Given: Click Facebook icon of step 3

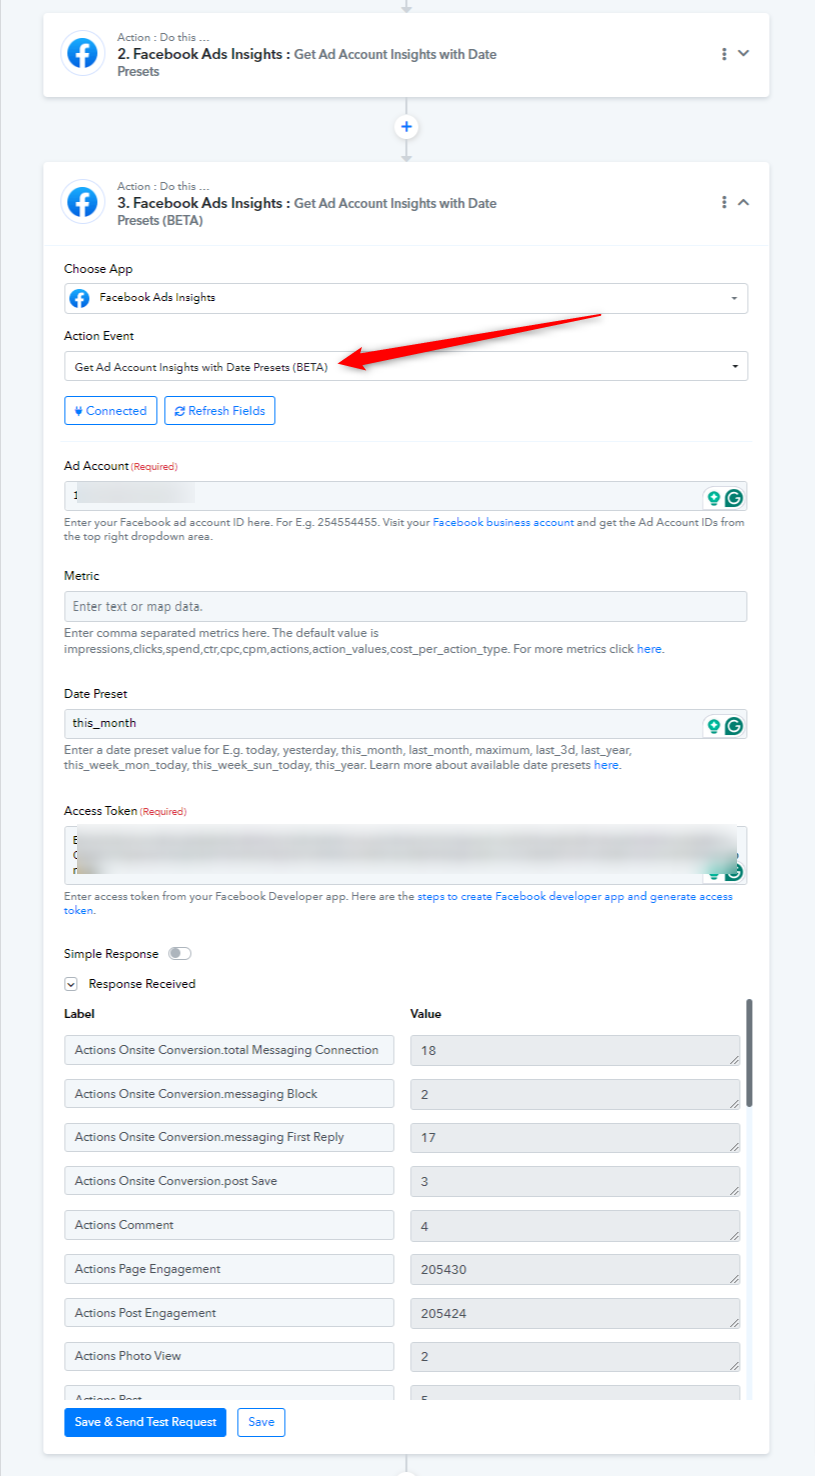Looking at the screenshot, I should [x=82, y=202].
